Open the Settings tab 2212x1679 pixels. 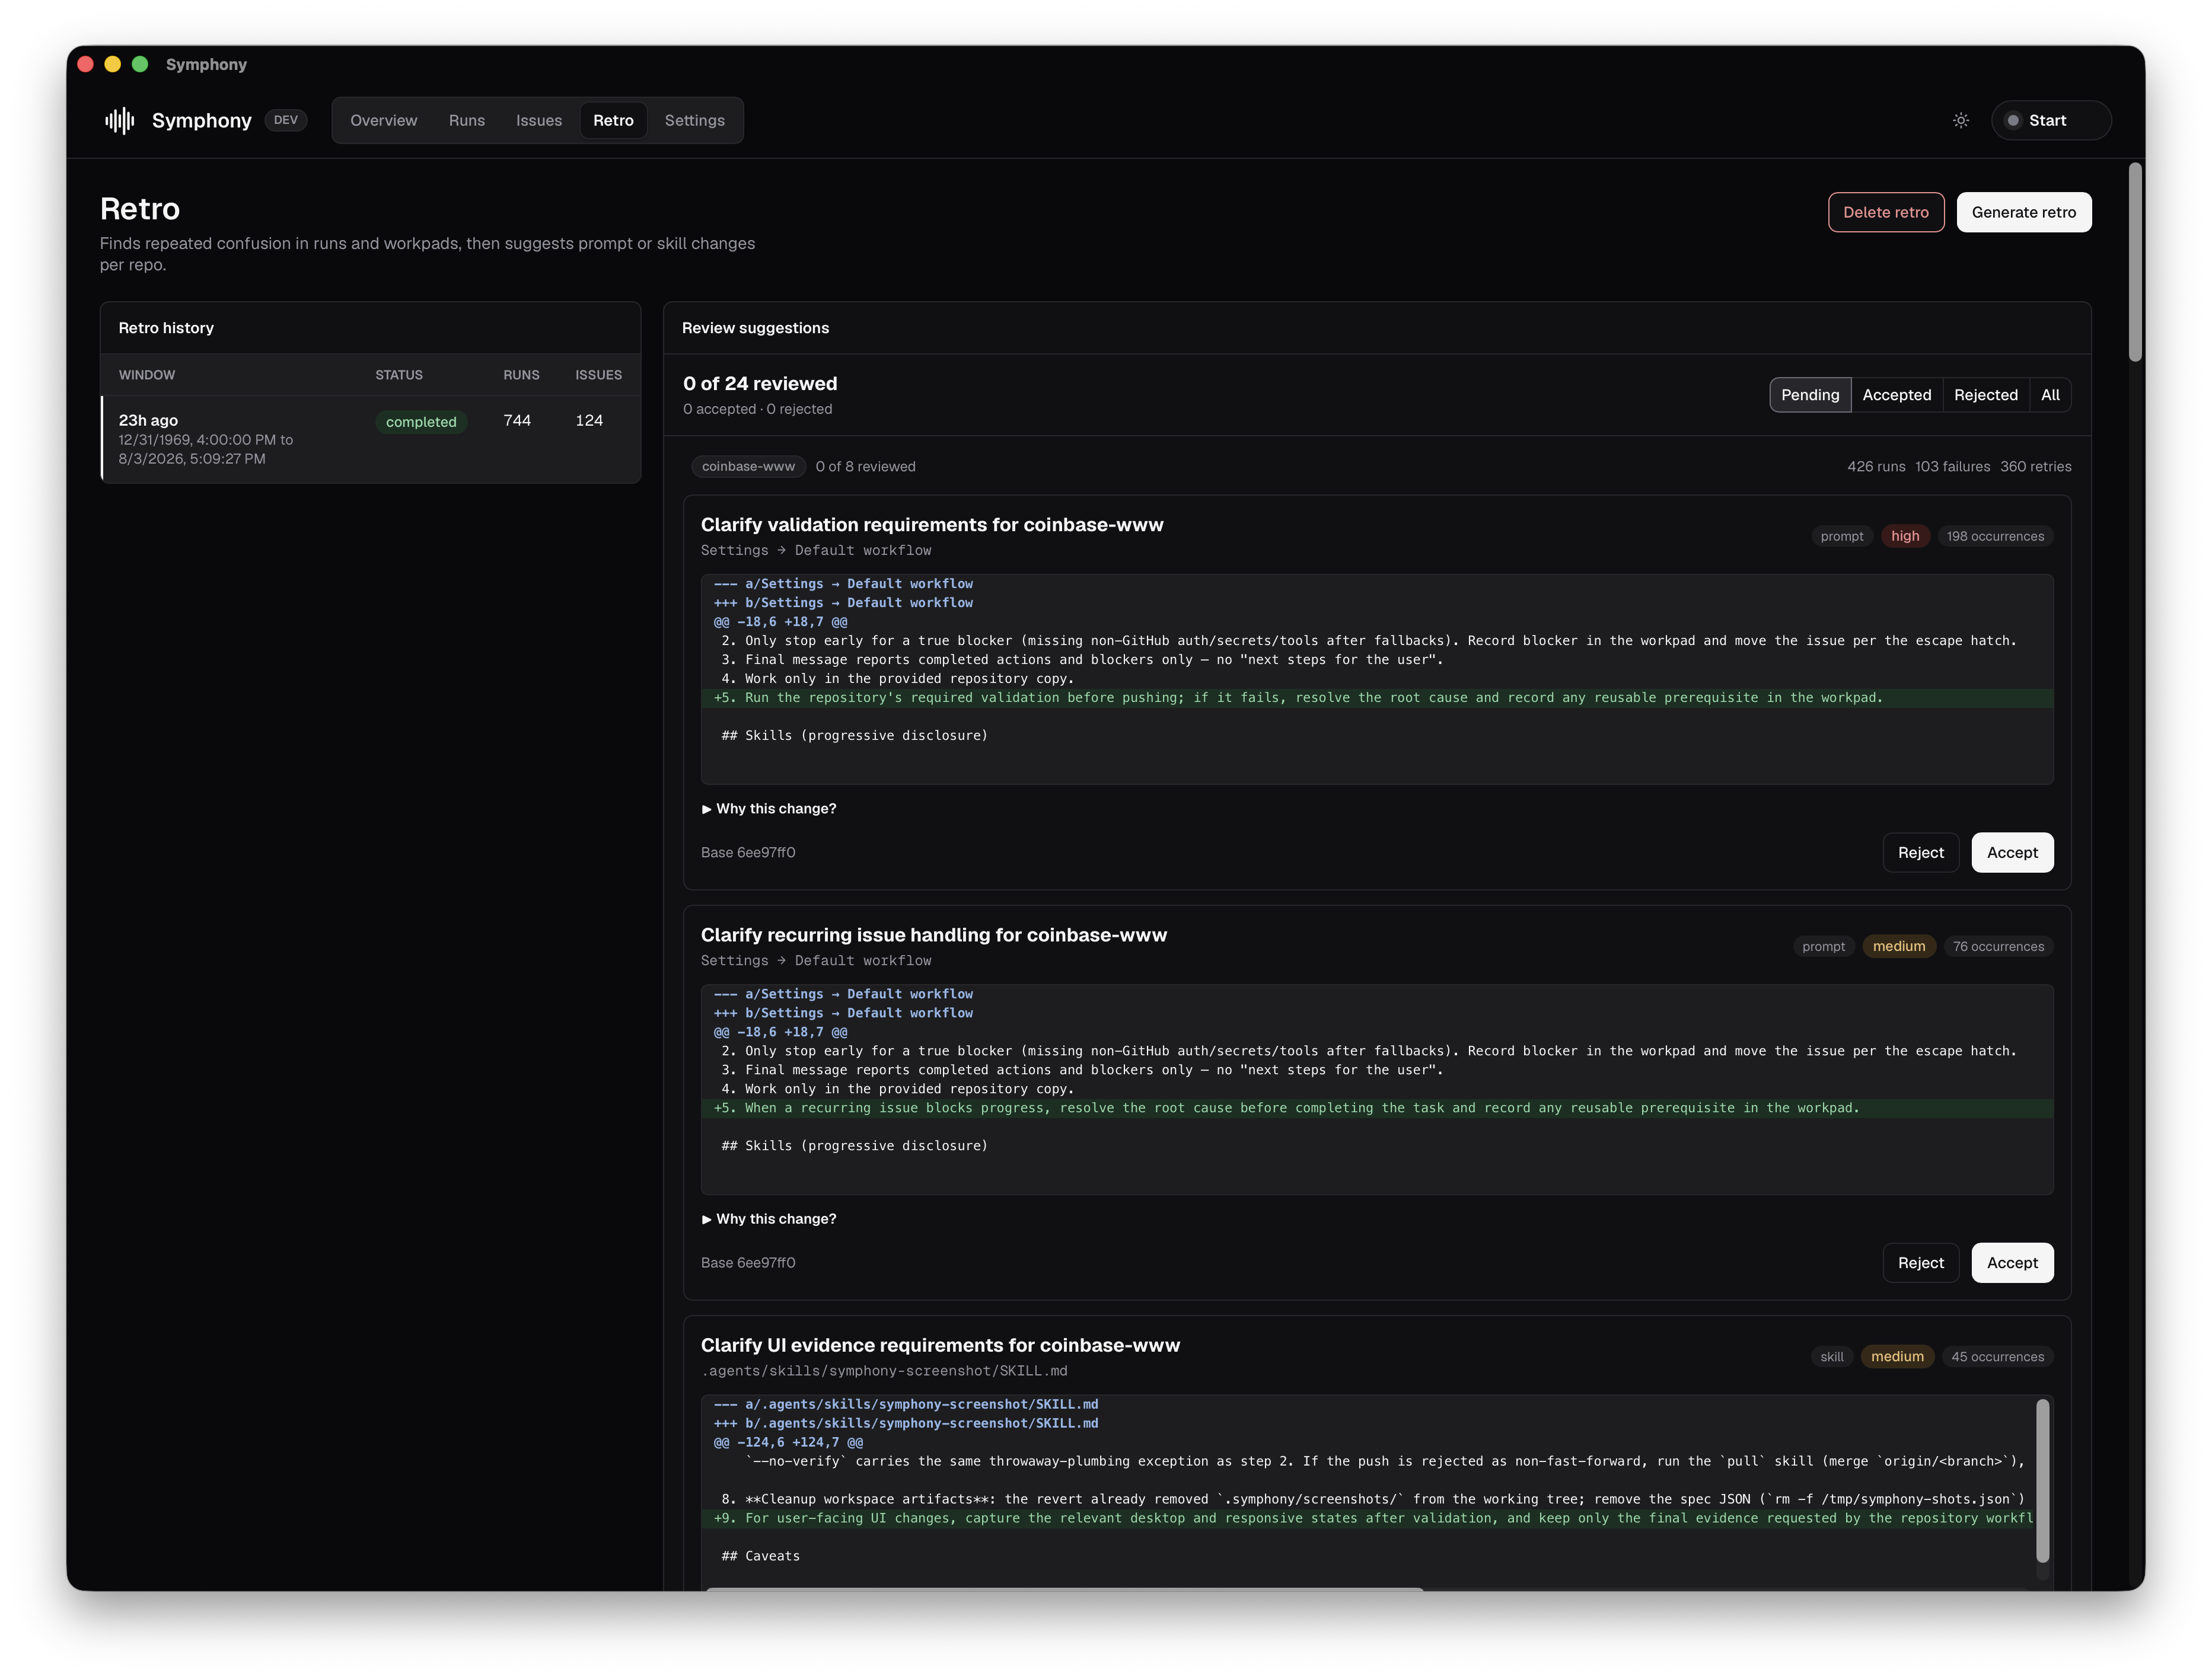click(x=694, y=120)
